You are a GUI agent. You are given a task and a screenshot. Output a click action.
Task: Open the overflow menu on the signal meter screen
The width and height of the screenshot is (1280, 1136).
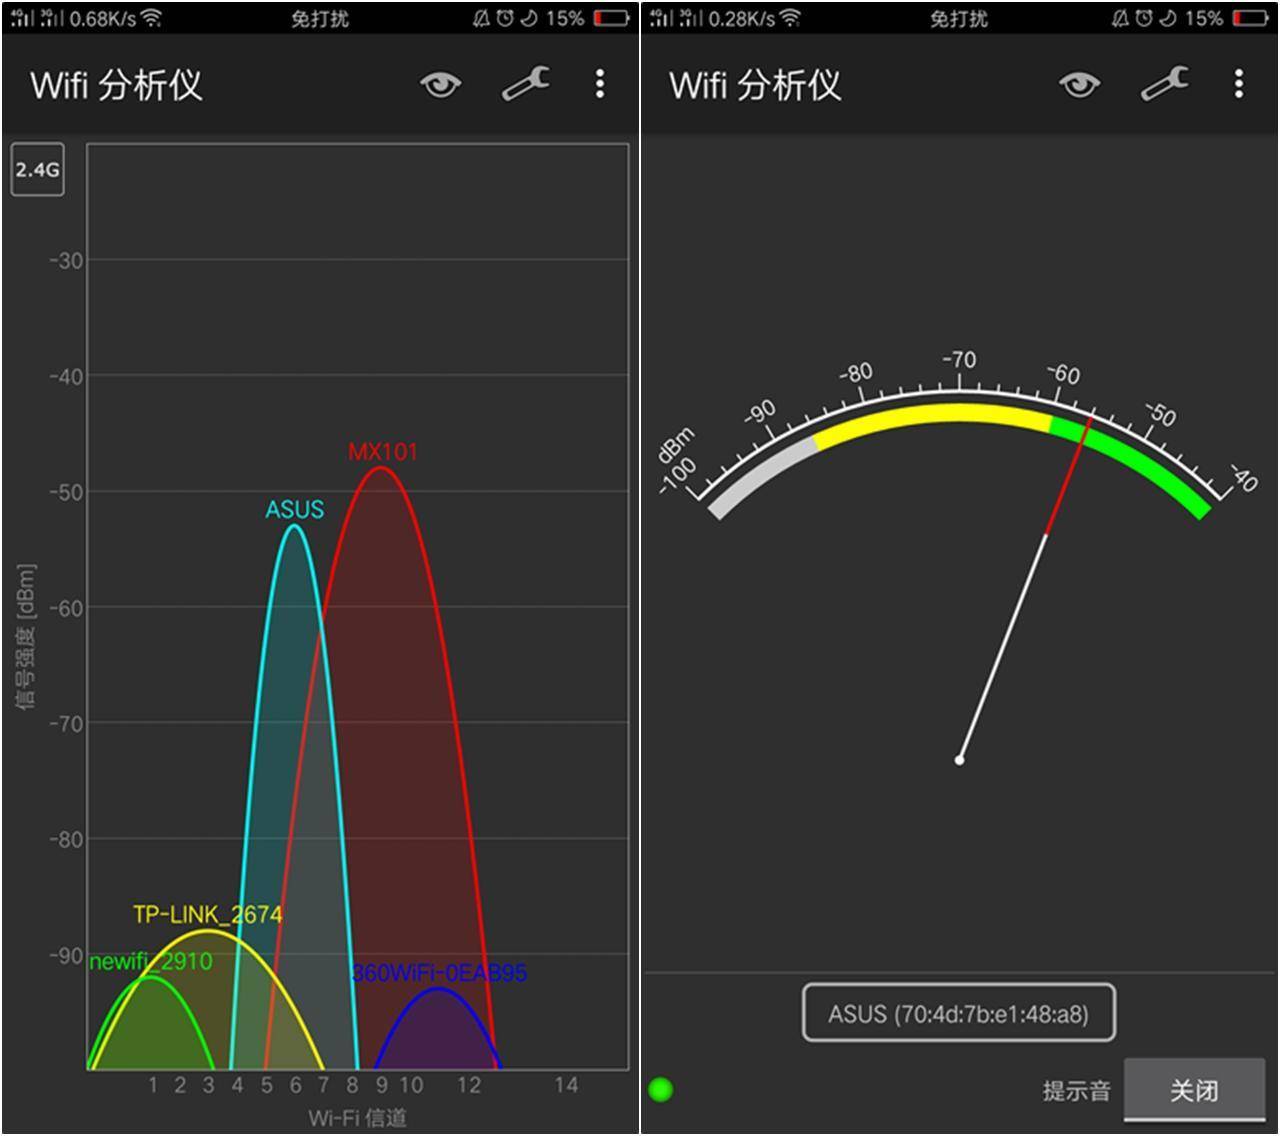pos(1237,85)
